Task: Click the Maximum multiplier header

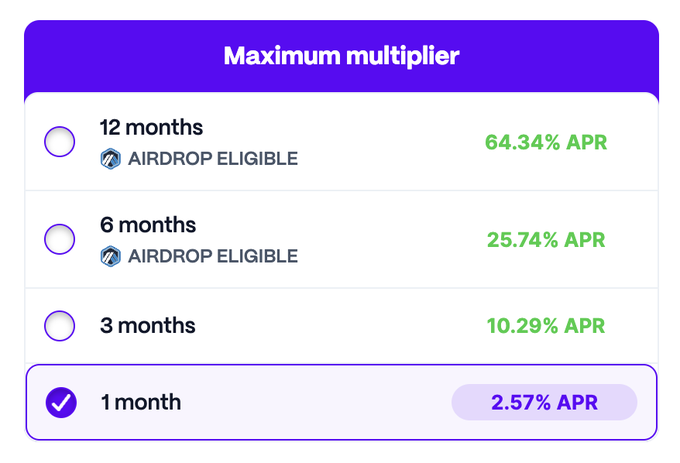Action: pyautogui.click(x=341, y=56)
